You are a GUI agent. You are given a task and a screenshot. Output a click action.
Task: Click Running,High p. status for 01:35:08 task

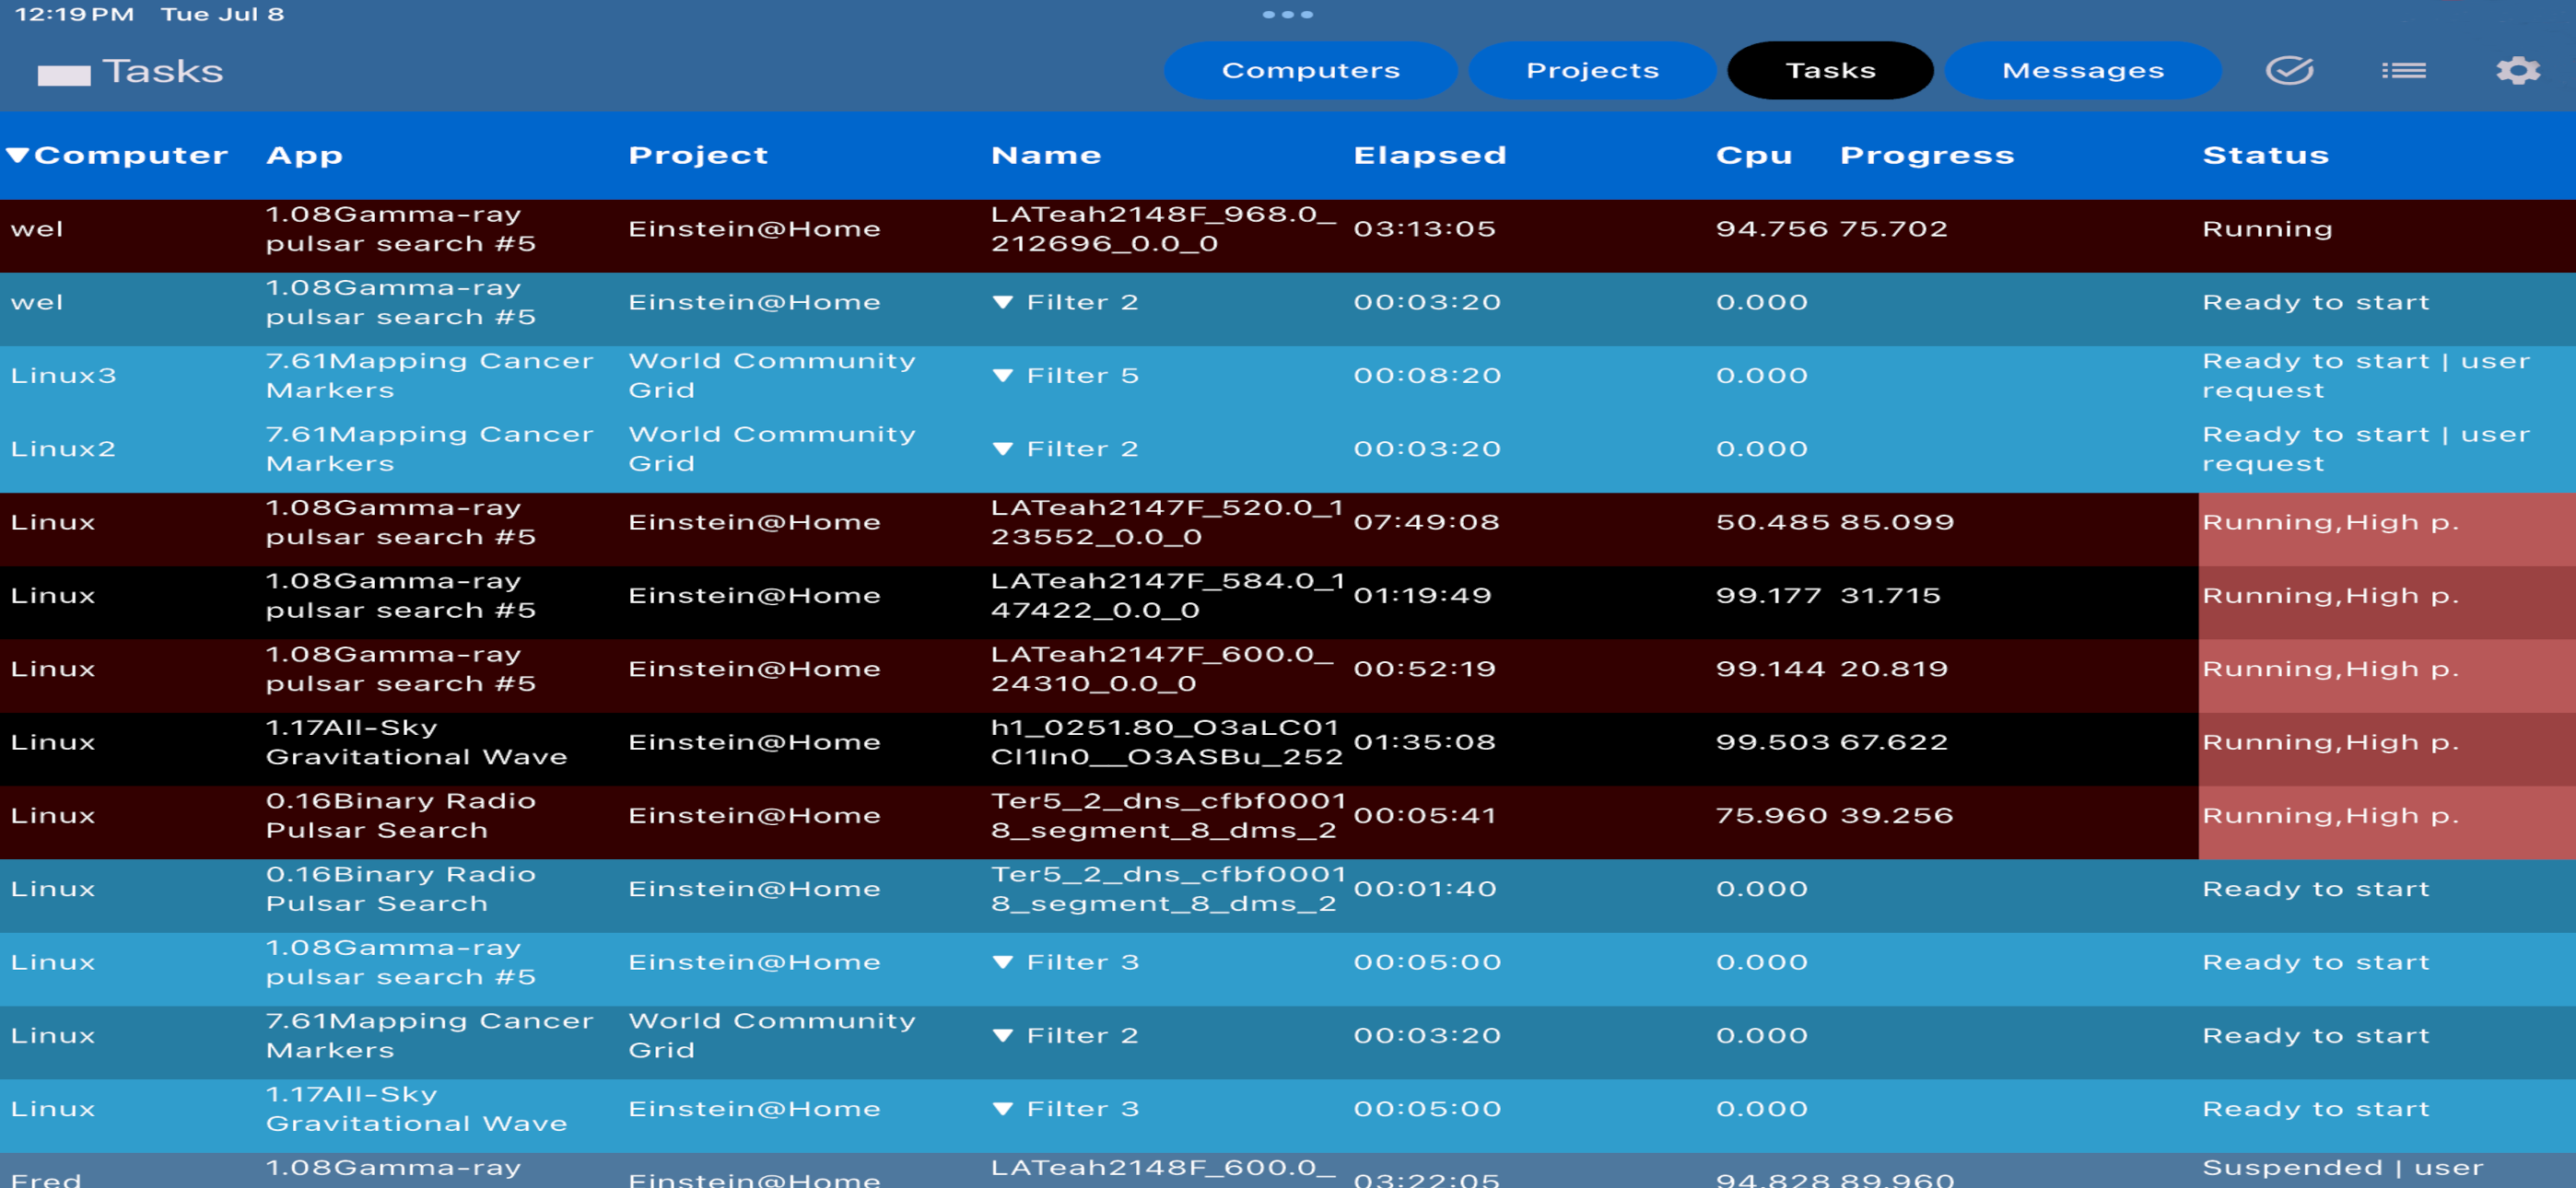click(2330, 742)
